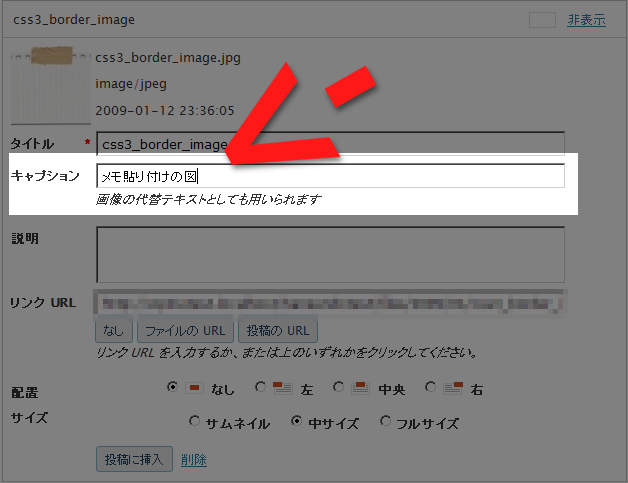Screen dimensions: 628x483
Task: Select the 中サイズ size radio button
Action: [296, 422]
